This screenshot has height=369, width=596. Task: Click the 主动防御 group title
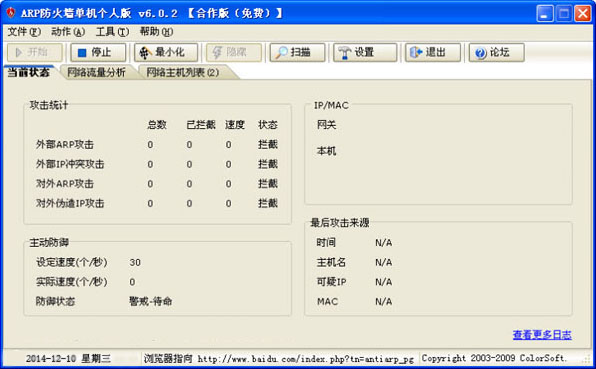pyautogui.click(x=49, y=242)
